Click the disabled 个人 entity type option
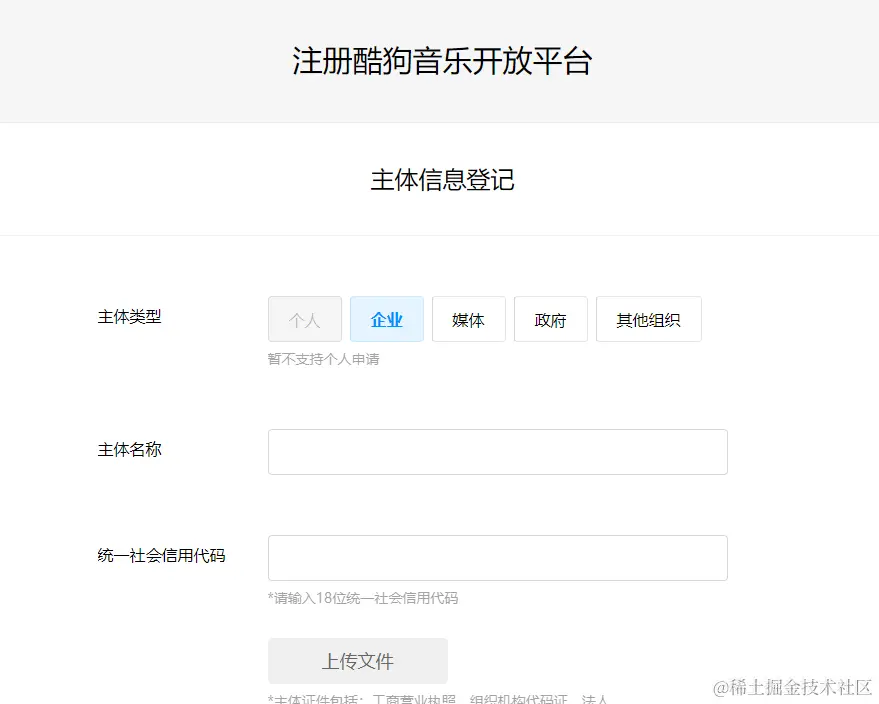Image resolution: width=879 pixels, height=704 pixels. tap(305, 319)
